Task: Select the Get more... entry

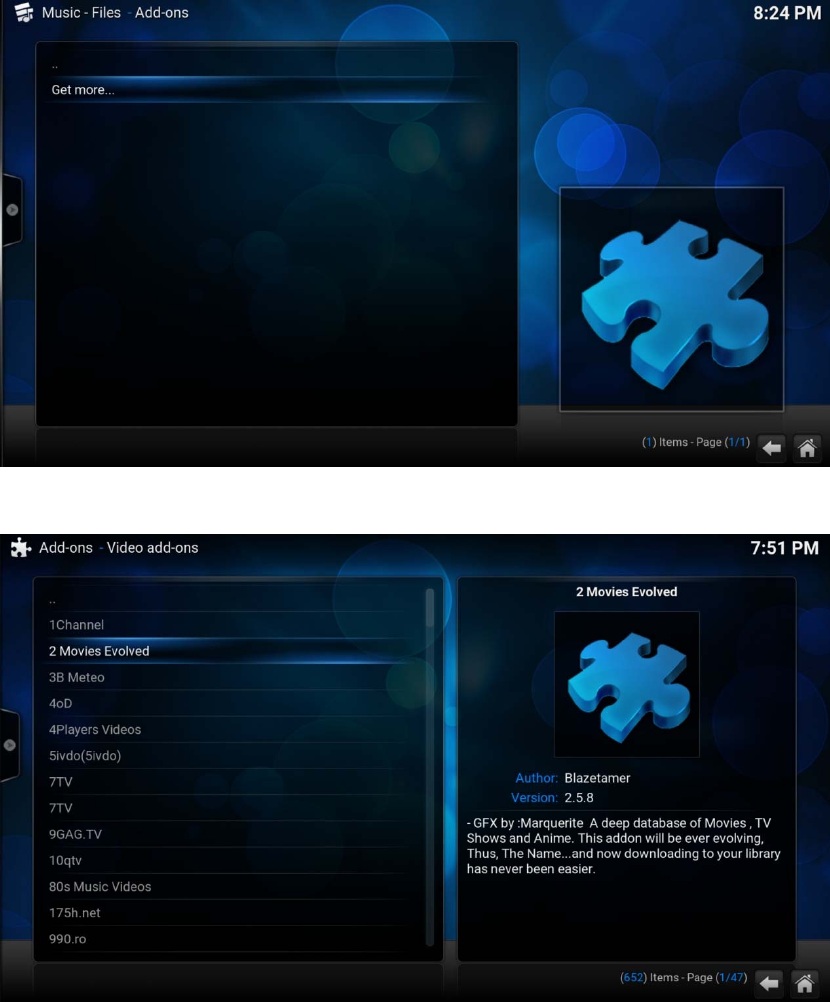Action: pos(268,90)
